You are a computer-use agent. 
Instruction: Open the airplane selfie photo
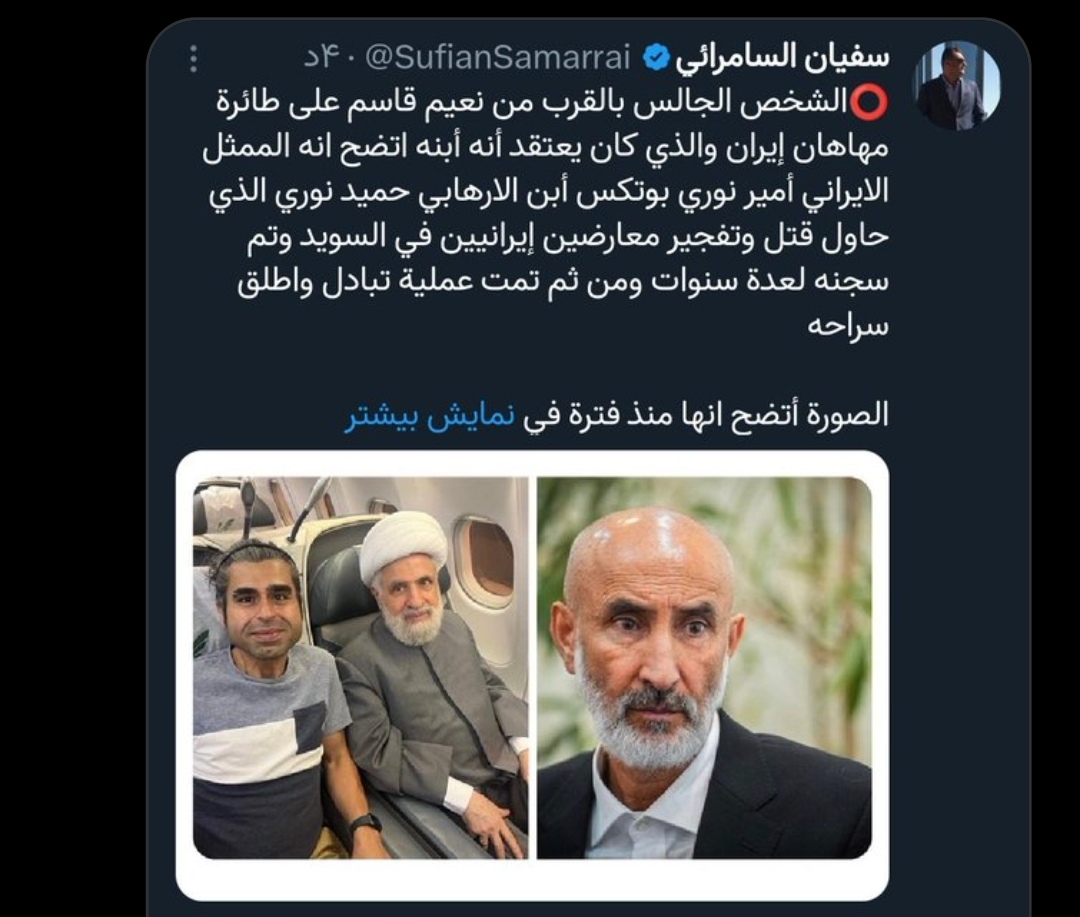[x=360, y=668]
